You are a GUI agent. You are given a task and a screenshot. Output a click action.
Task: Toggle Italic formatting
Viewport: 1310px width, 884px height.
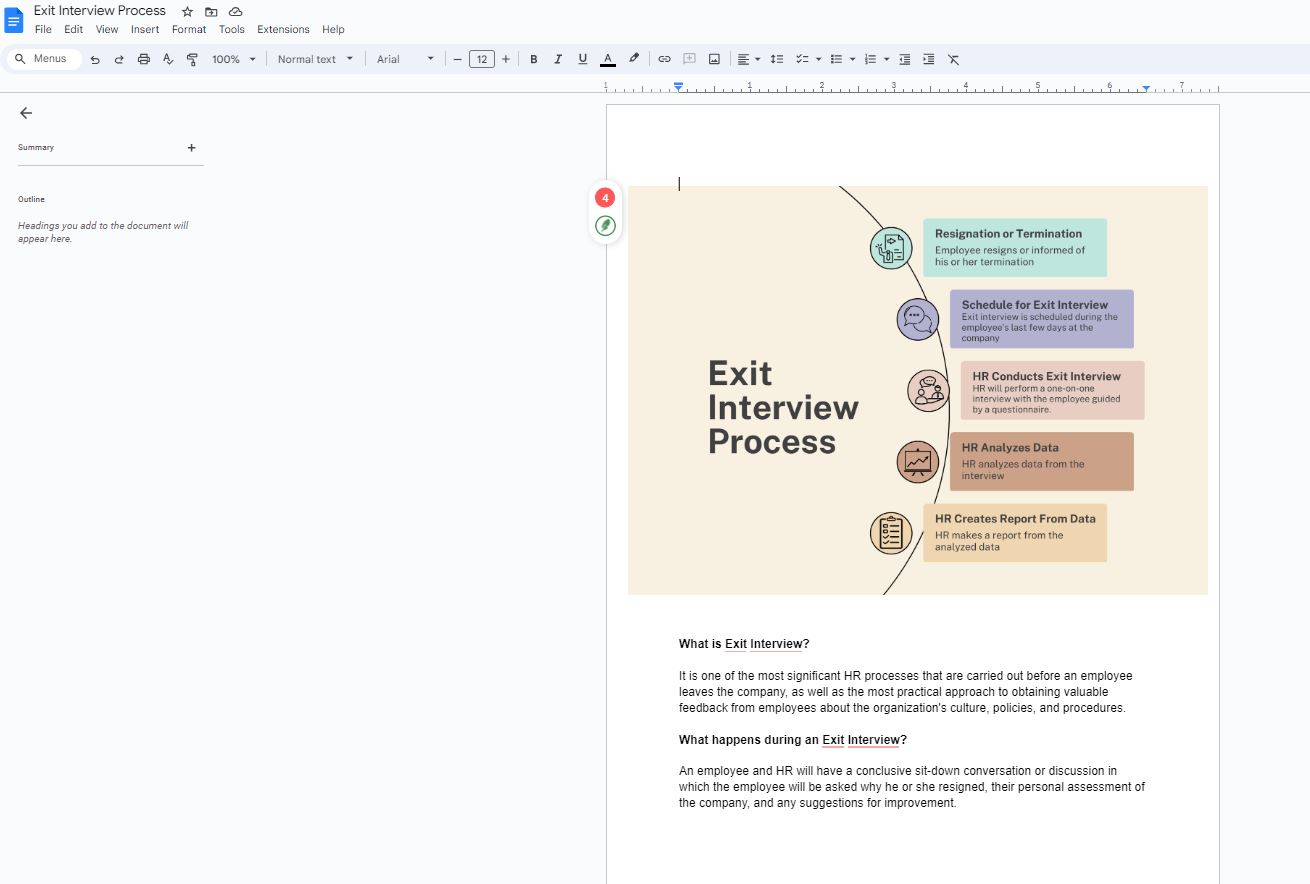click(558, 59)
